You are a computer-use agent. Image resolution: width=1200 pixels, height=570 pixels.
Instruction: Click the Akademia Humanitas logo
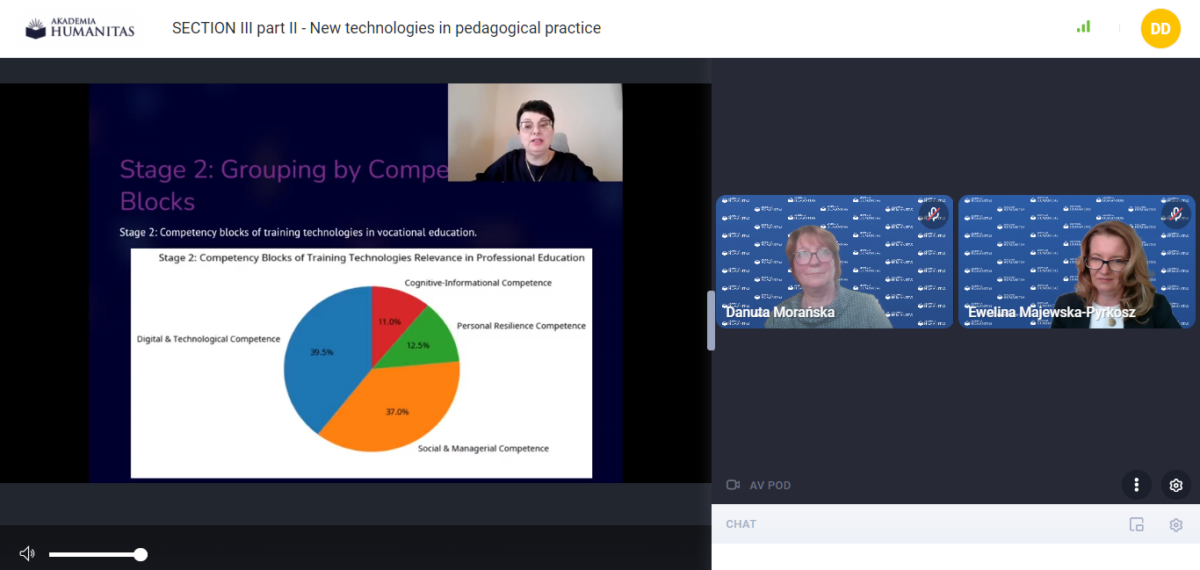[80, 28]
